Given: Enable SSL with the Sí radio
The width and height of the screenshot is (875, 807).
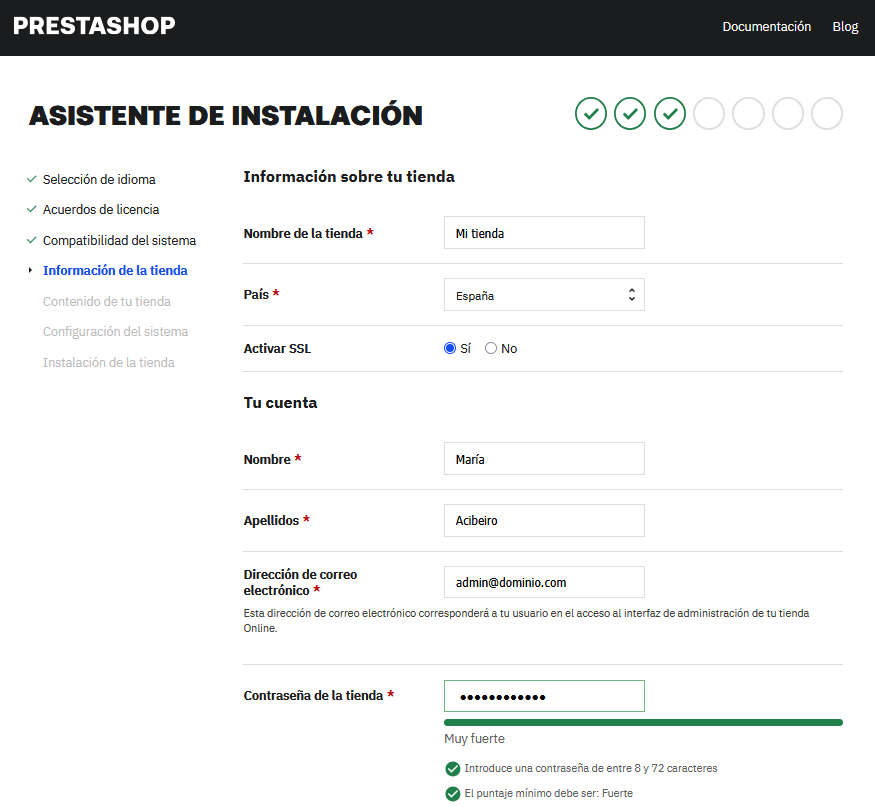Looking at the screenshot, I should coord(450,348).
